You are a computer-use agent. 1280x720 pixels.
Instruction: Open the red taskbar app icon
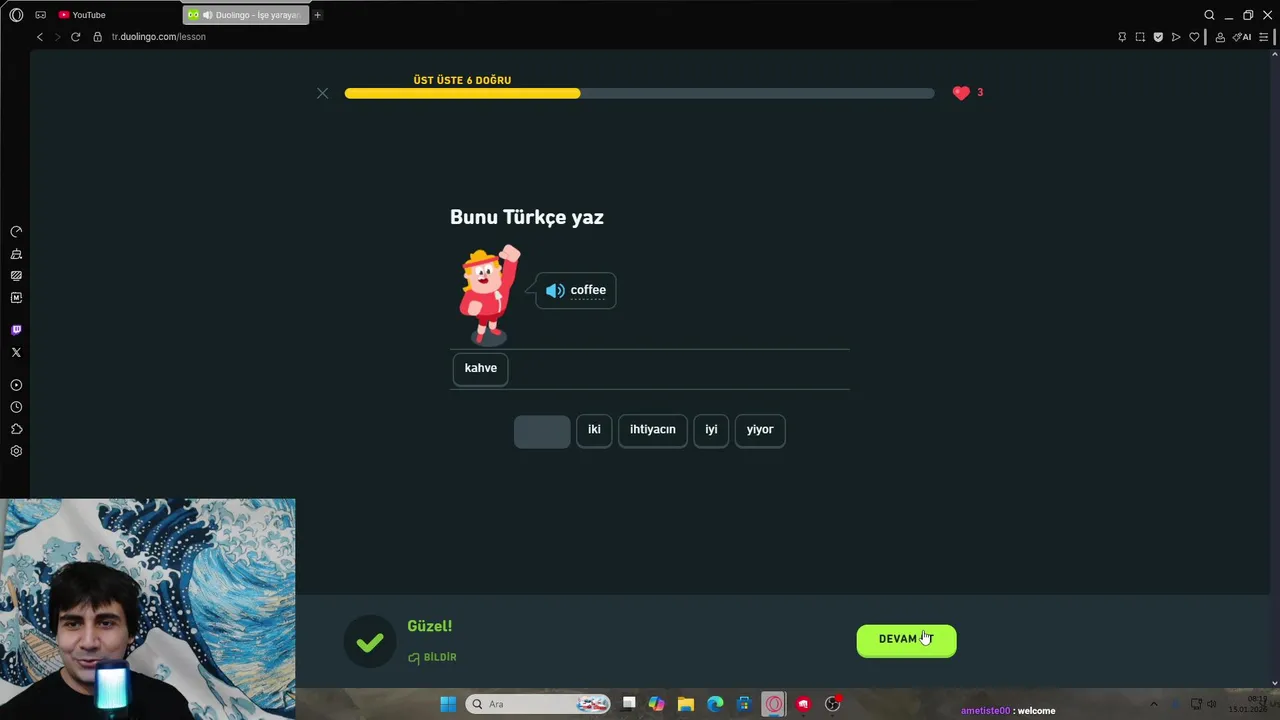(803, 704)
